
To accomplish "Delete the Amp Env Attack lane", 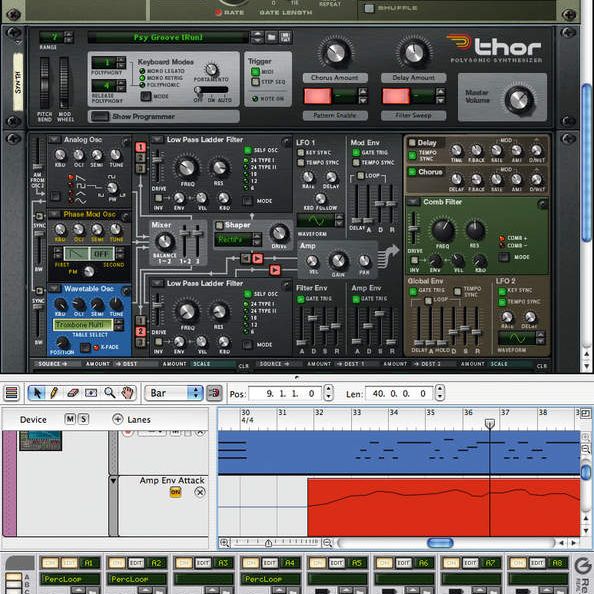I will tap(200, 492).
